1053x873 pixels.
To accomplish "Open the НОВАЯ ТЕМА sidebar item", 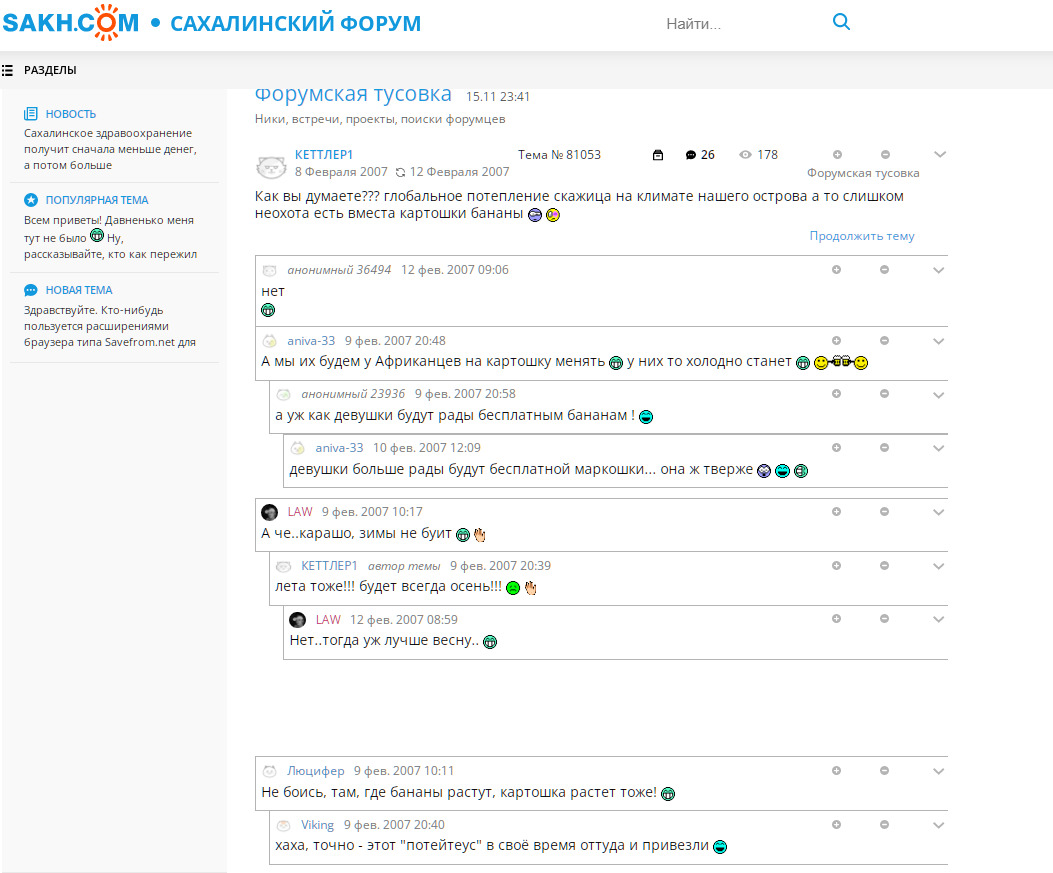I will (x=79, y=290).
